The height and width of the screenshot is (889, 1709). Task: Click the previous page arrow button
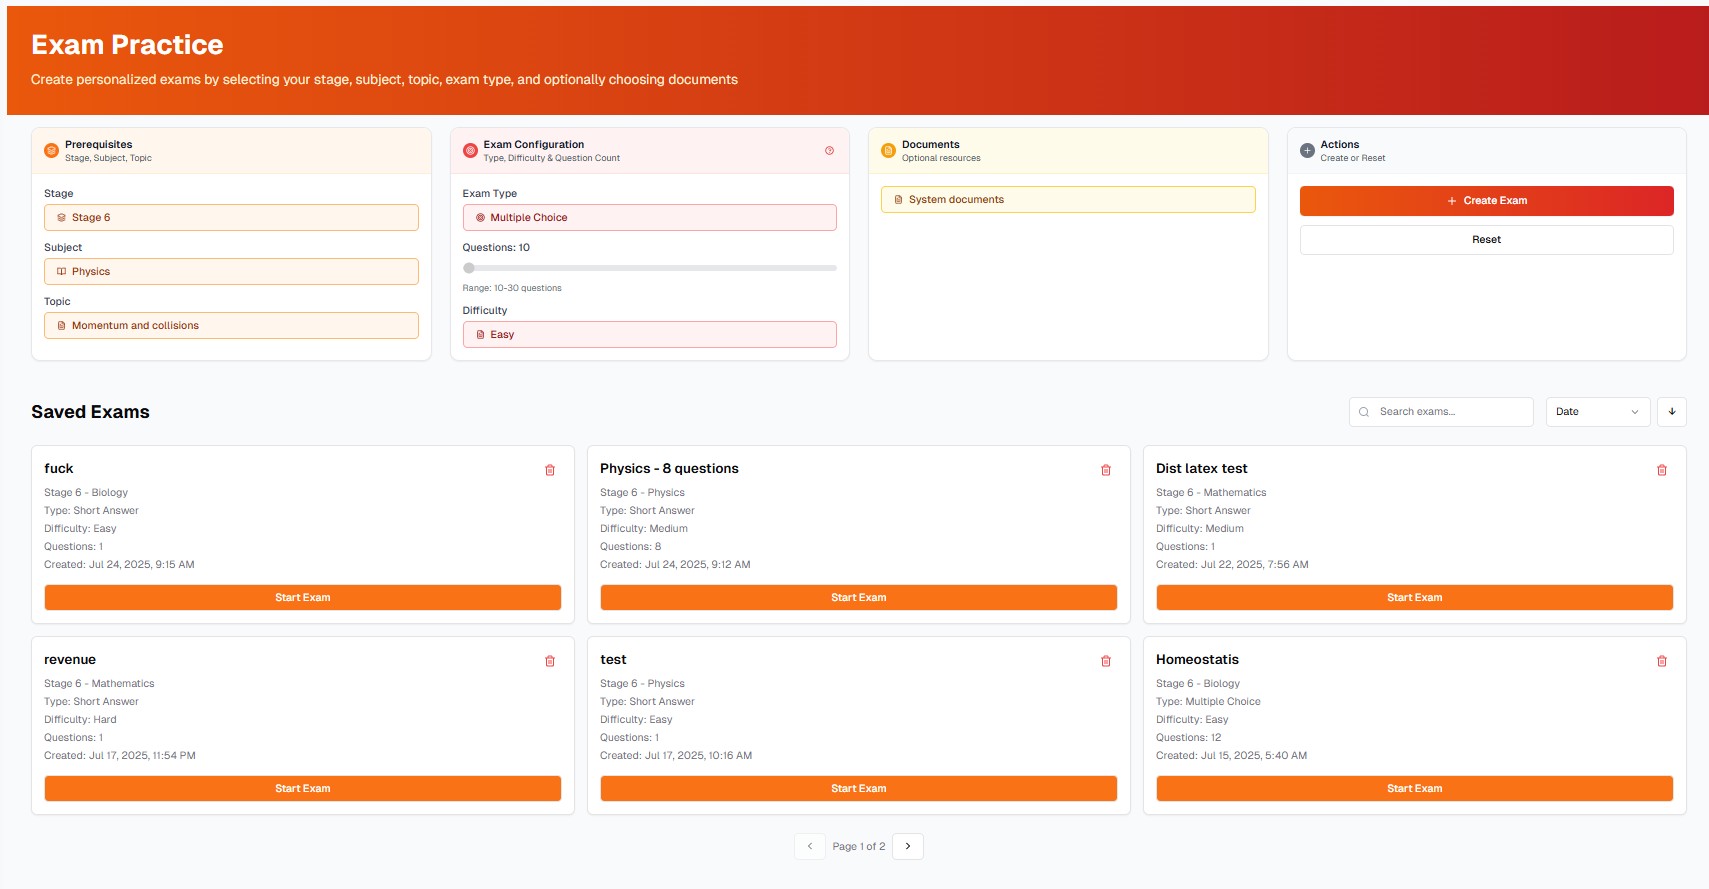pos(810,846)
